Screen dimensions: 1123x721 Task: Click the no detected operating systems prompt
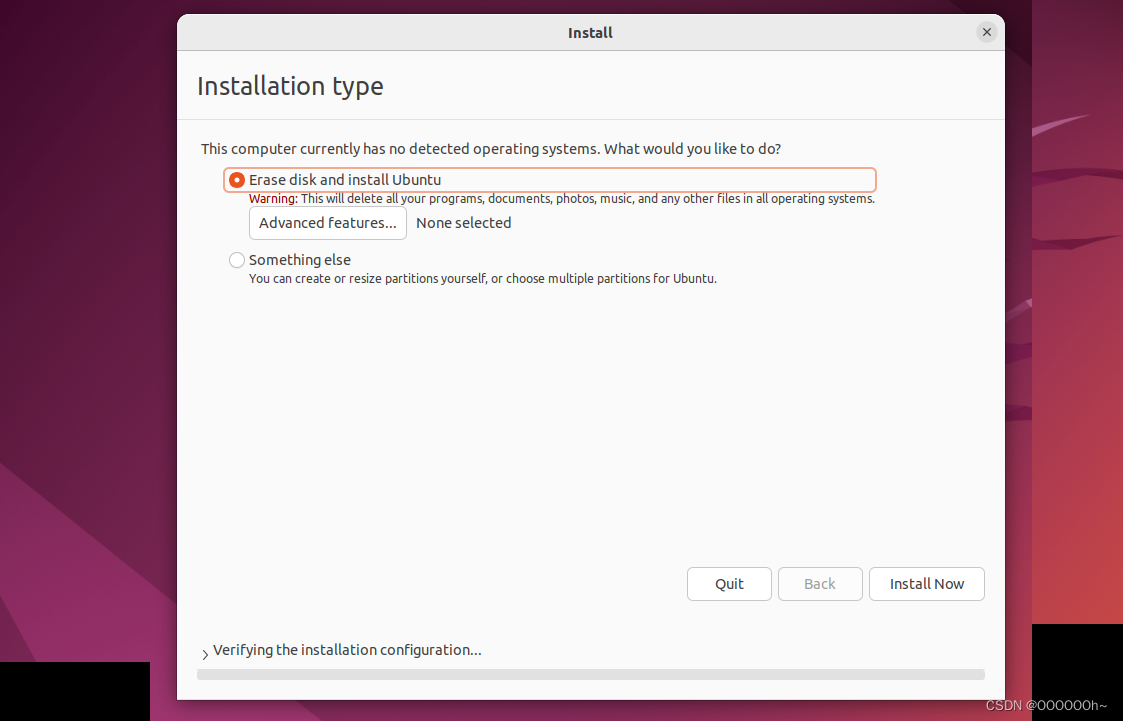(x=491, y=149)
